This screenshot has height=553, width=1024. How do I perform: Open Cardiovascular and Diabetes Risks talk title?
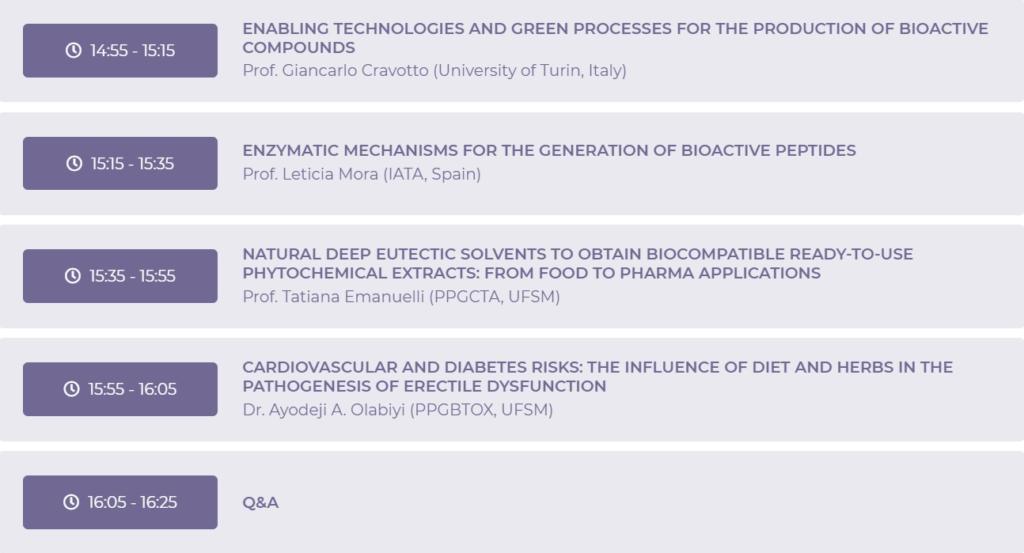click(x=597, y=376)
